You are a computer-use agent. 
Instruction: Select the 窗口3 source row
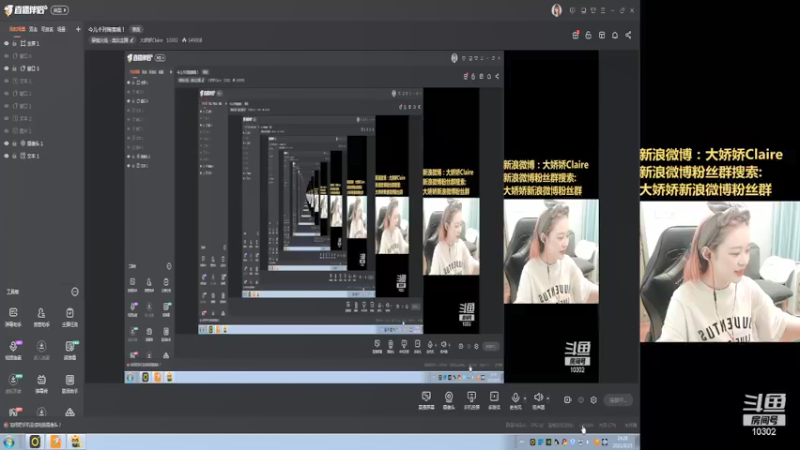pyautogui.click(x=42, y=68)
